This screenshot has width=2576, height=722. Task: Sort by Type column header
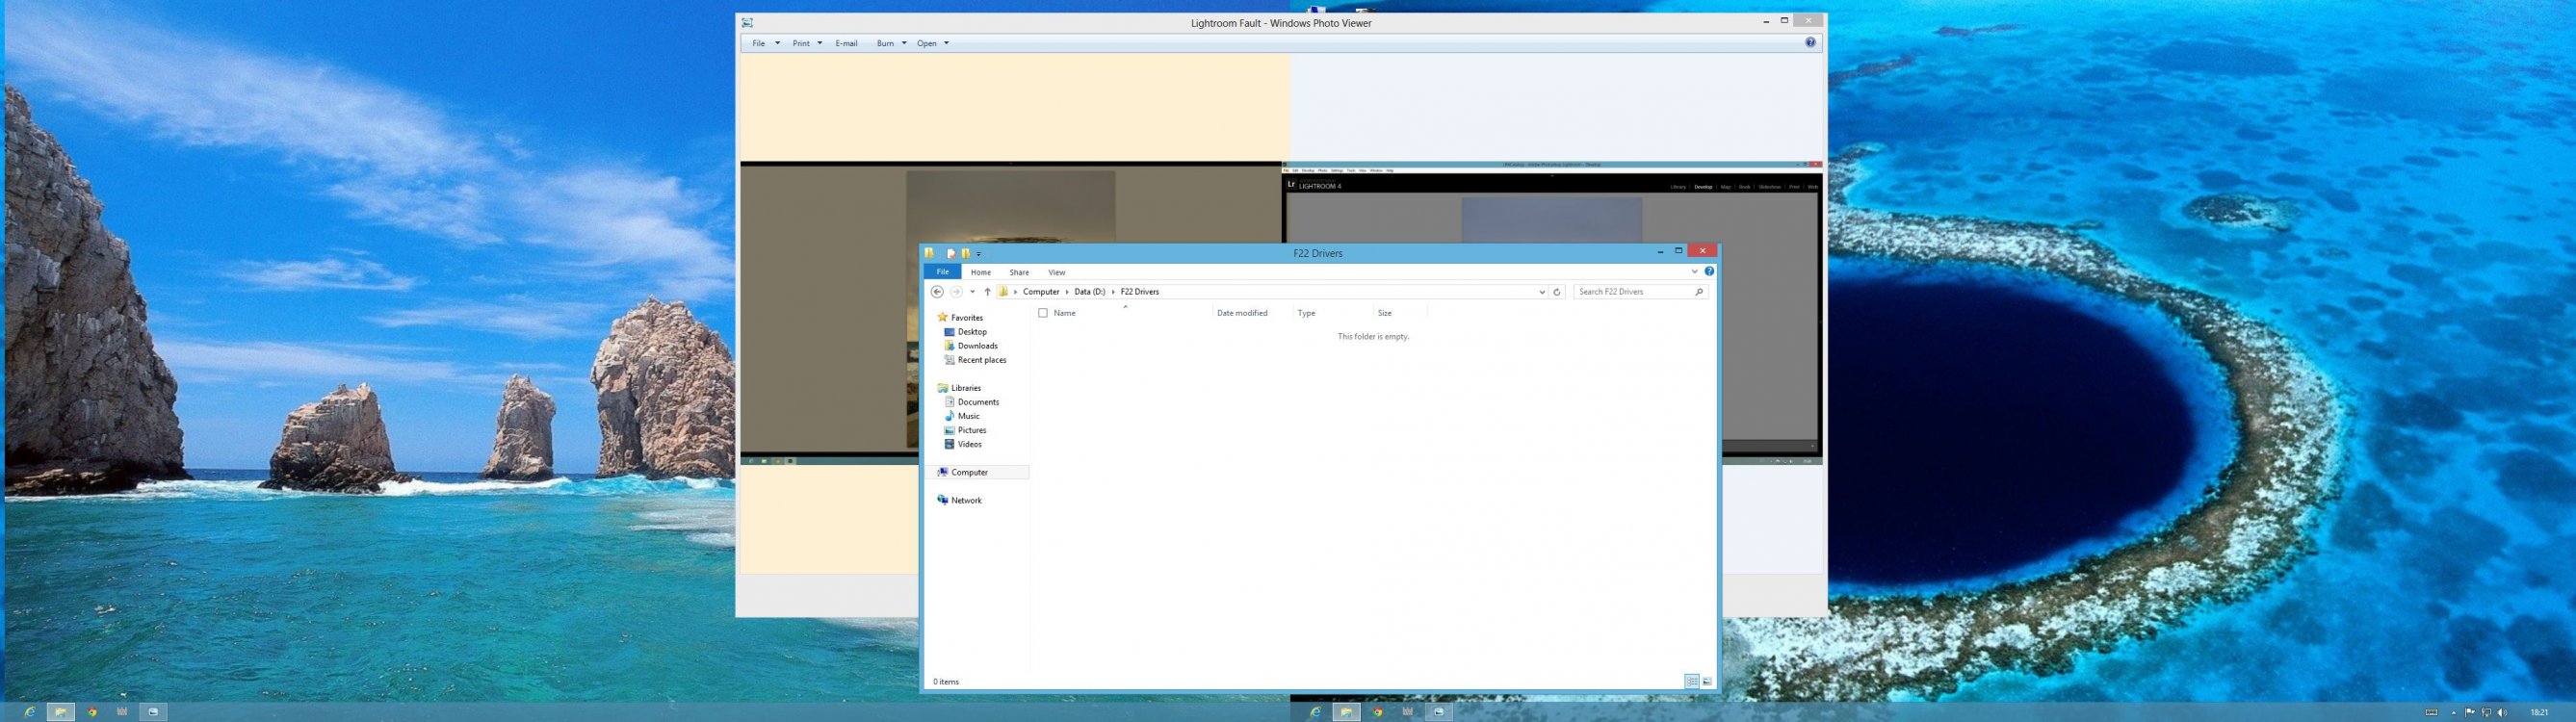click(1306, 313)
